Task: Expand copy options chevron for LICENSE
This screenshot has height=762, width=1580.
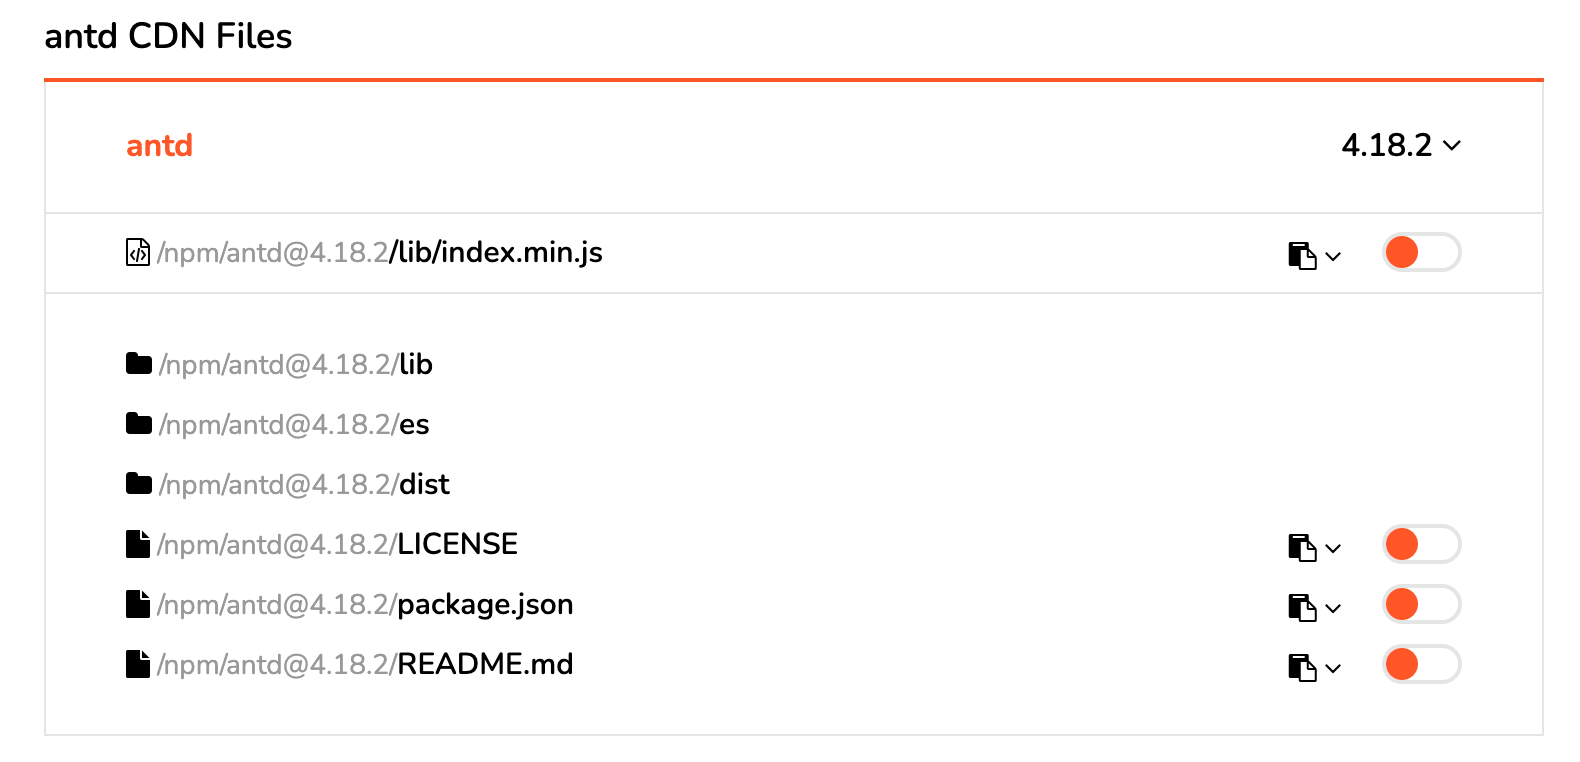Action: 1333,548
